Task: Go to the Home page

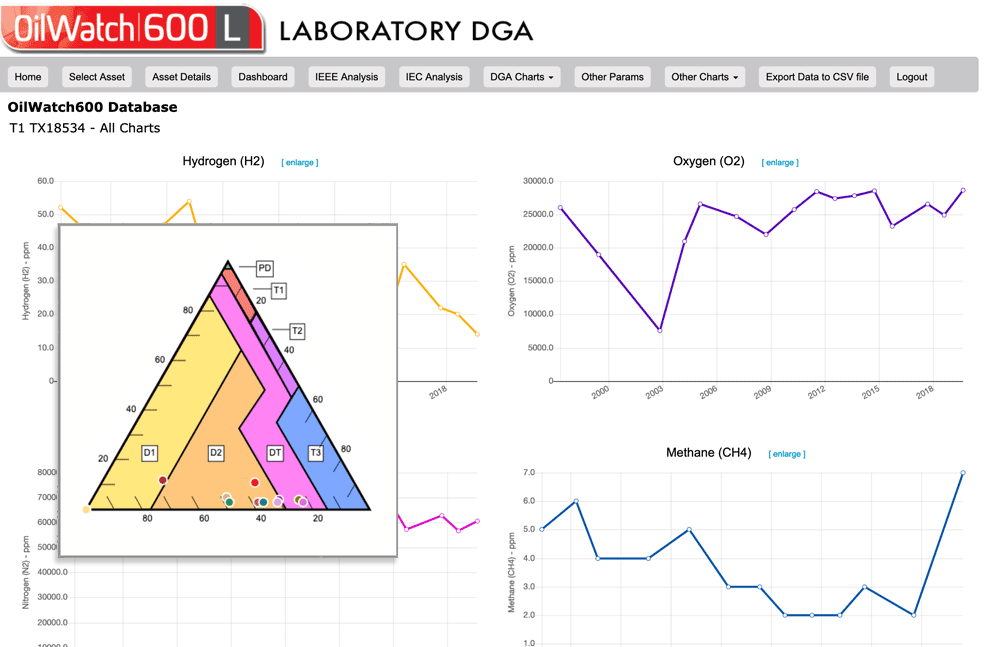Action: (x=28, y=77)
